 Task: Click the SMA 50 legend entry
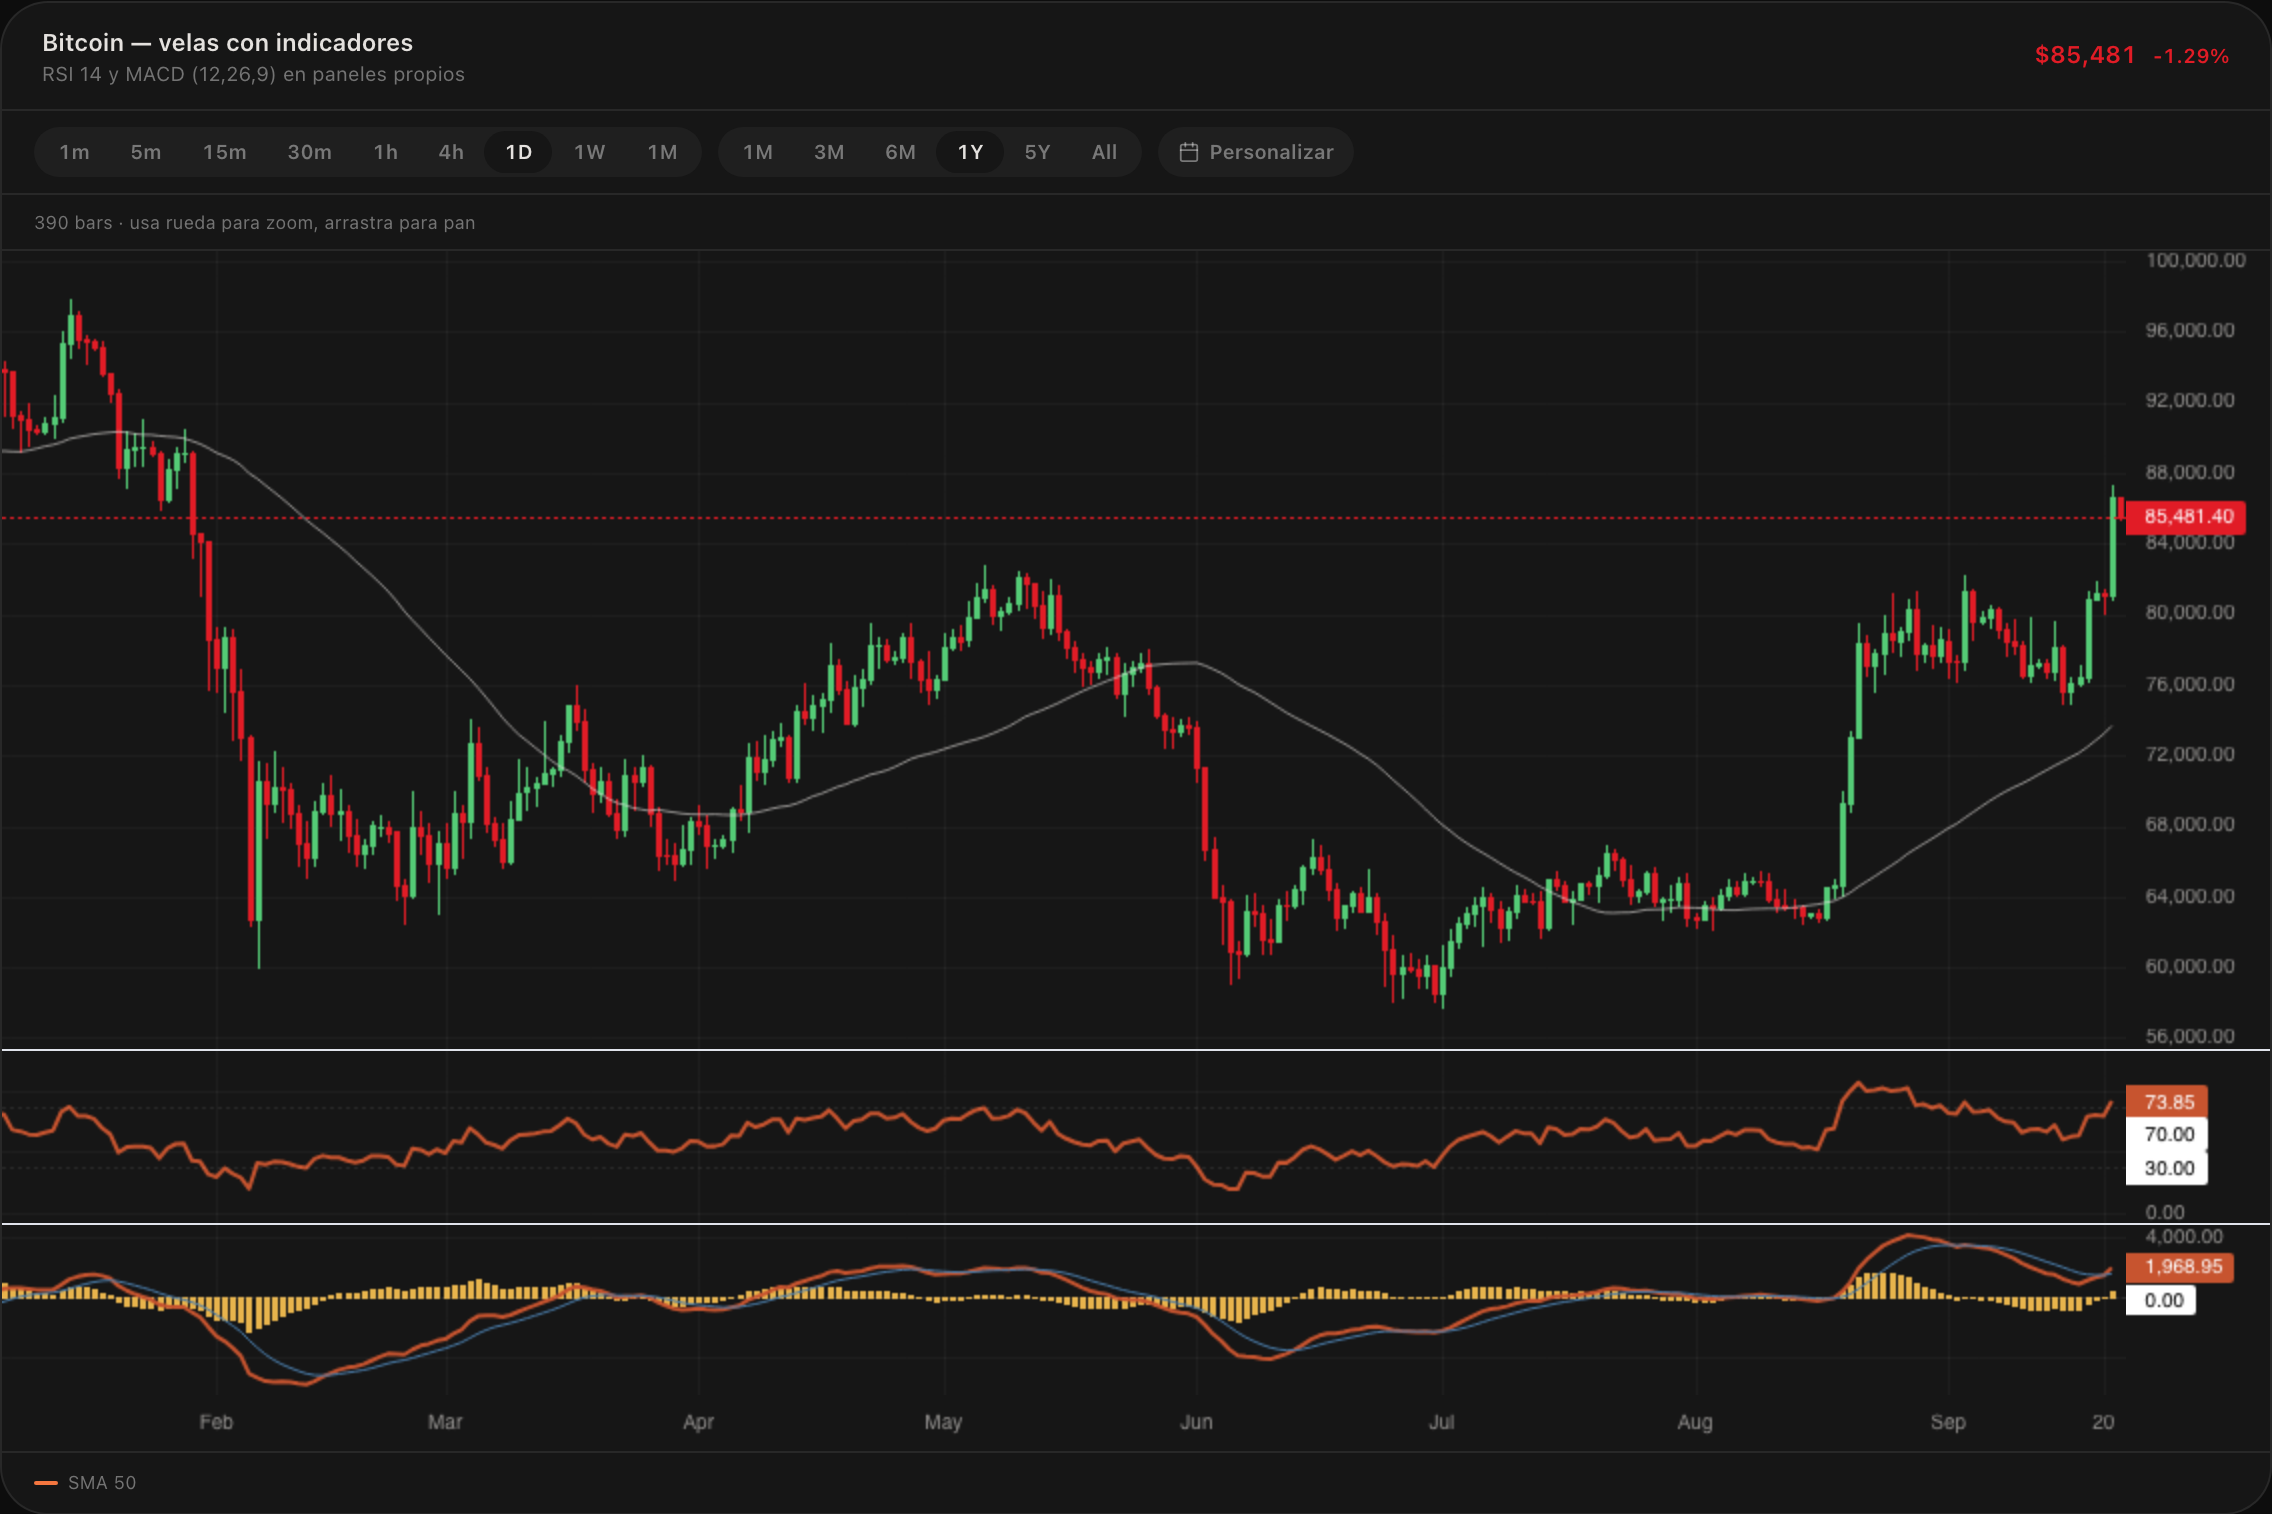85,1483
